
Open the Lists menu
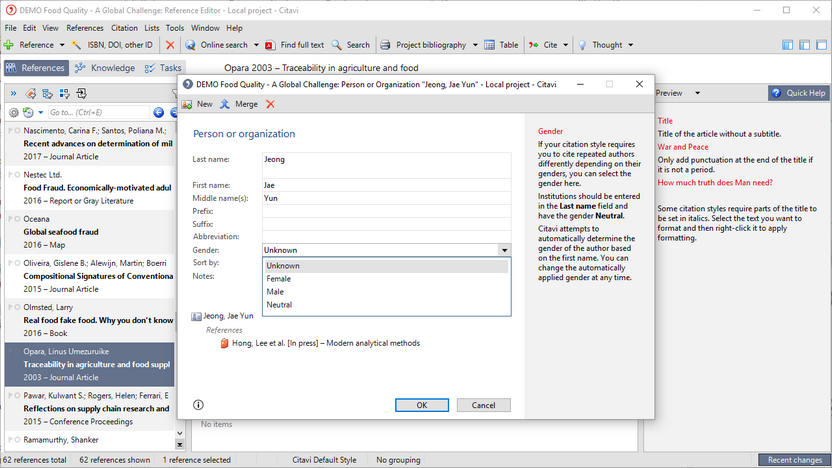point(152,28)
